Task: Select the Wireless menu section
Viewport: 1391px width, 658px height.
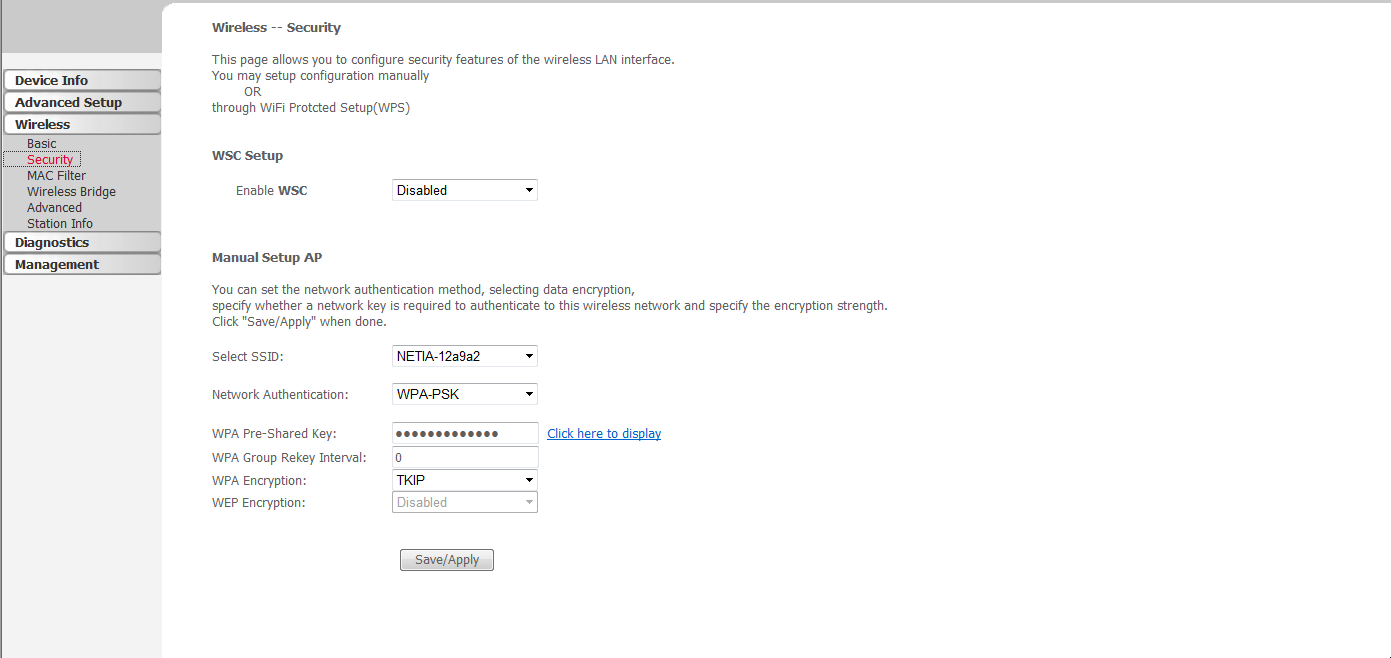Action: (x=81, y=124)
